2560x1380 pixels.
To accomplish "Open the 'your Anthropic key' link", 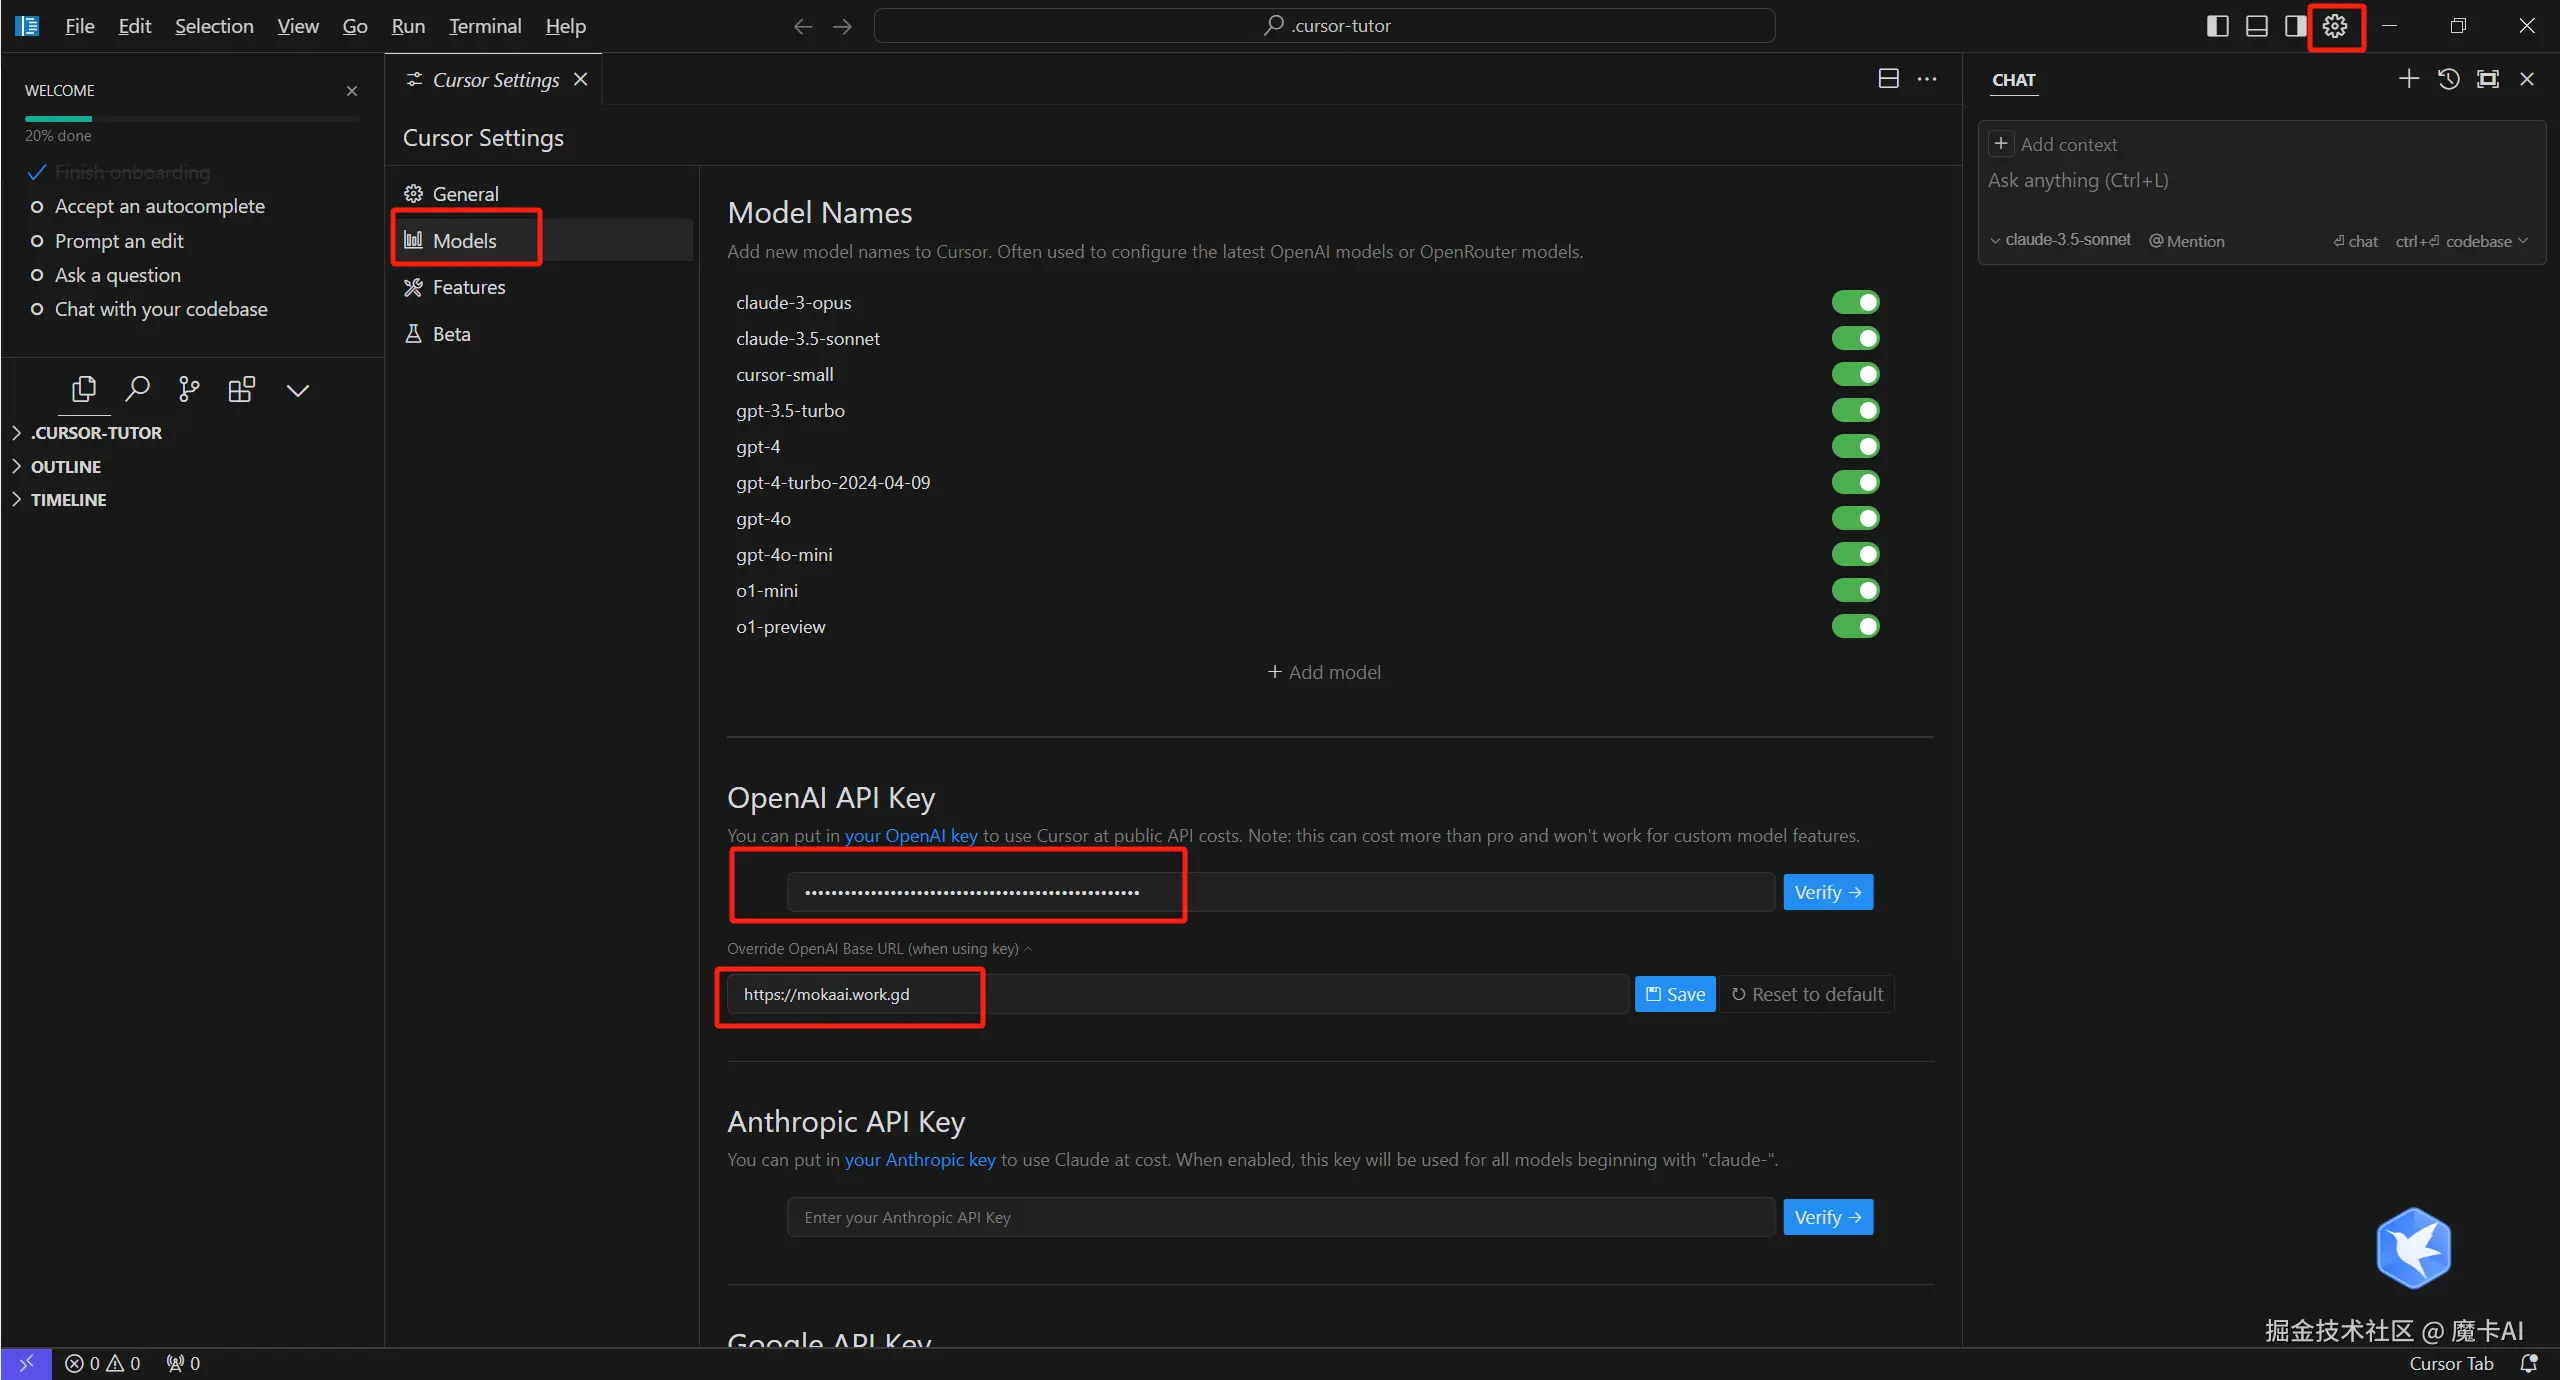I will coord(920,1159).
